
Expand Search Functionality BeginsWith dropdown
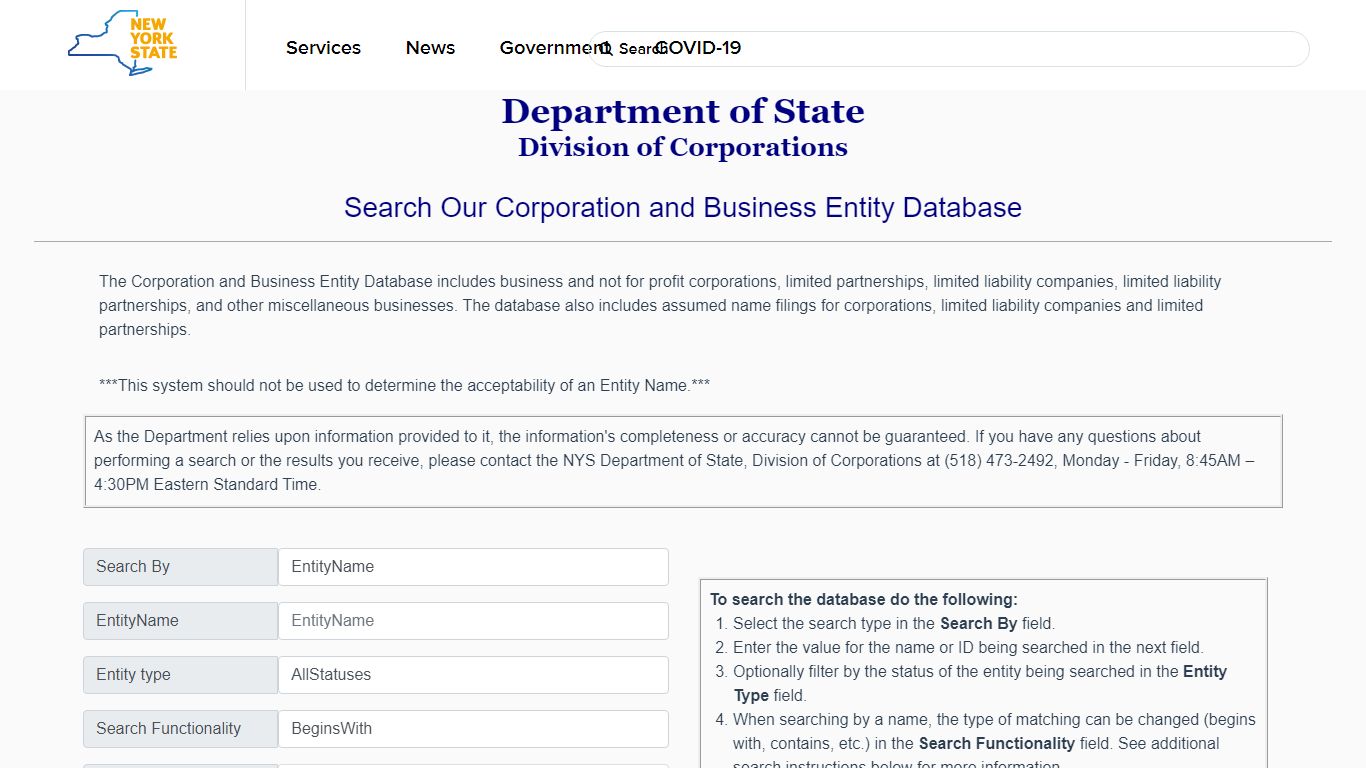473,729
